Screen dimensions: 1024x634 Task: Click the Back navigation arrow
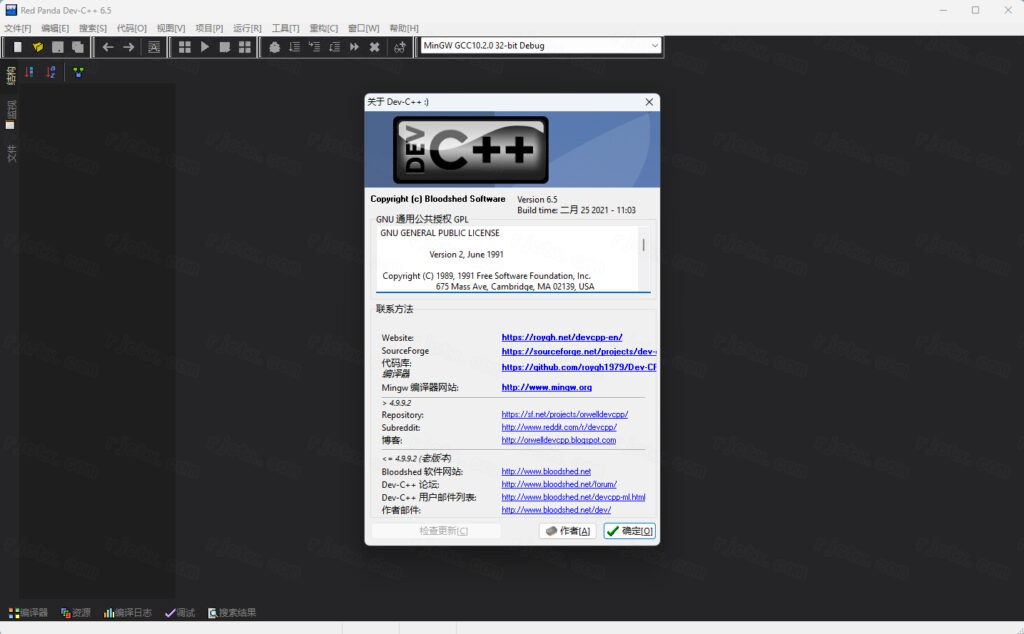coord(108,47)
